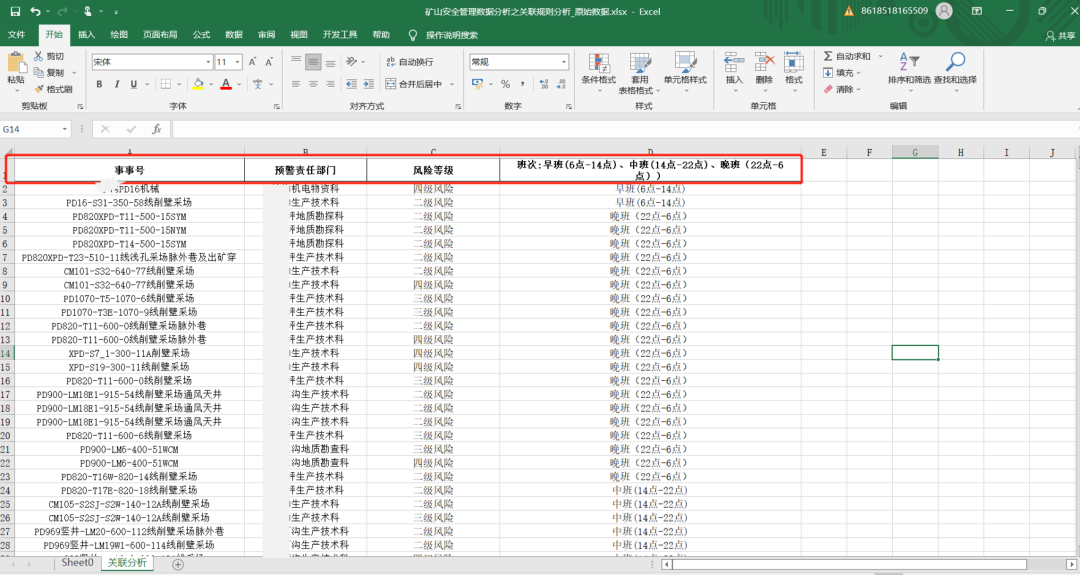Toggle top vertical alignment
The width and height of the screenshot is (1080, 575).
(296, 61)
